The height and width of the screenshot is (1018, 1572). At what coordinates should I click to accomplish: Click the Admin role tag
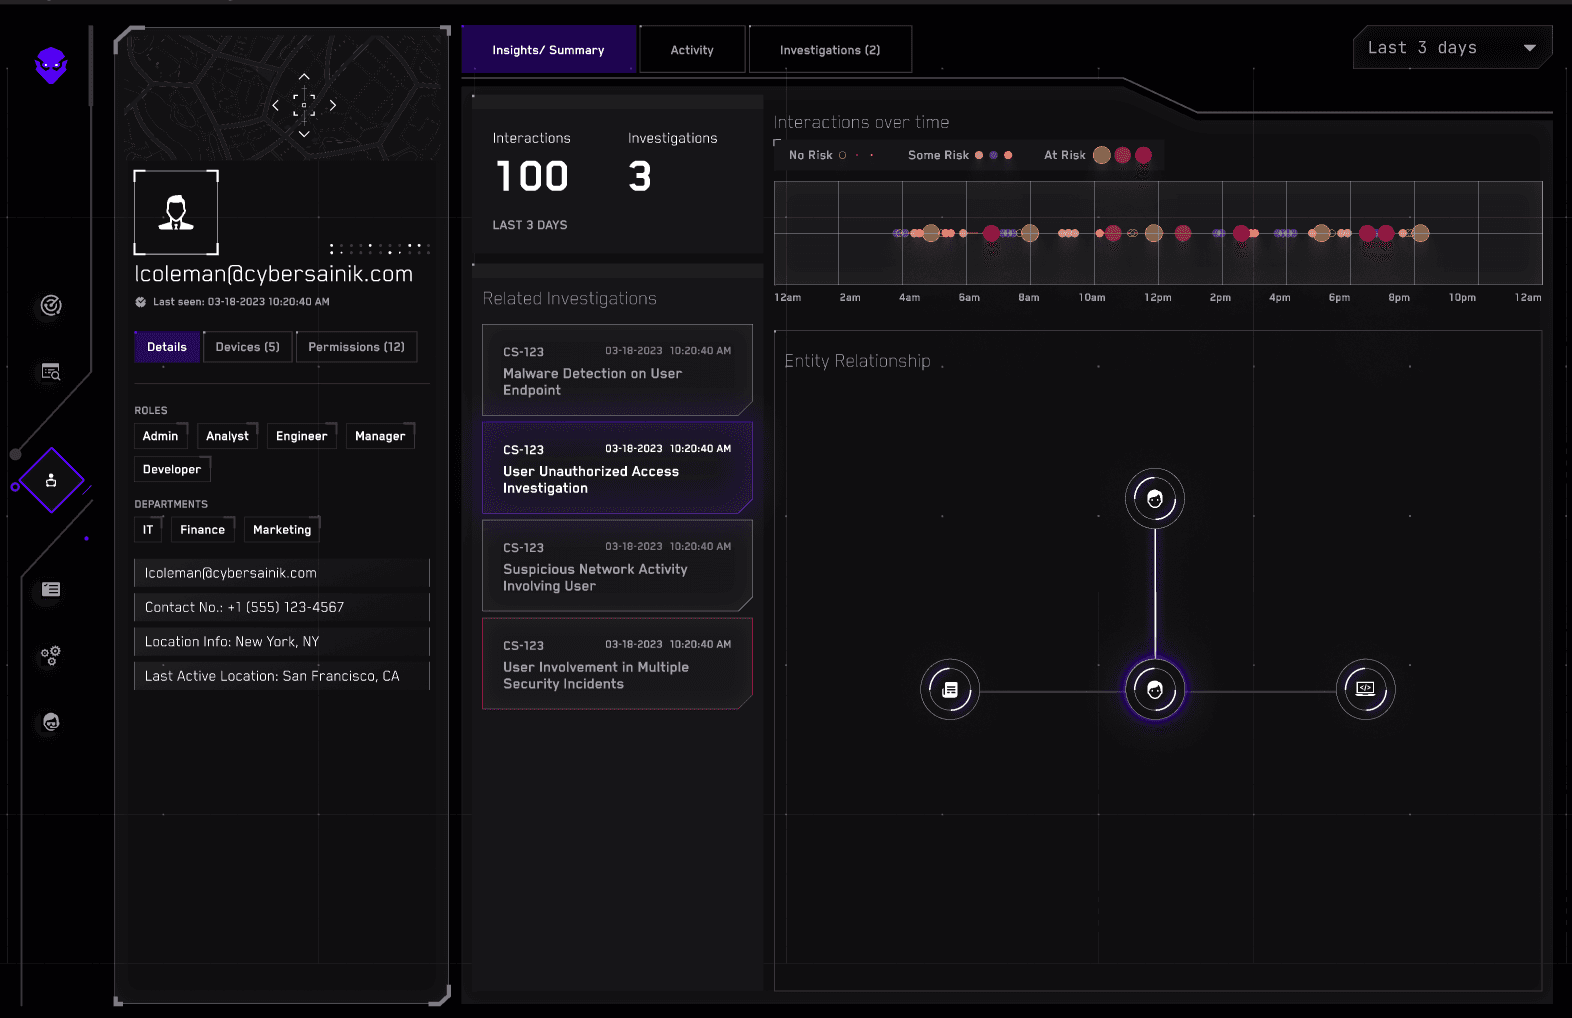click(x=160, y=436)
